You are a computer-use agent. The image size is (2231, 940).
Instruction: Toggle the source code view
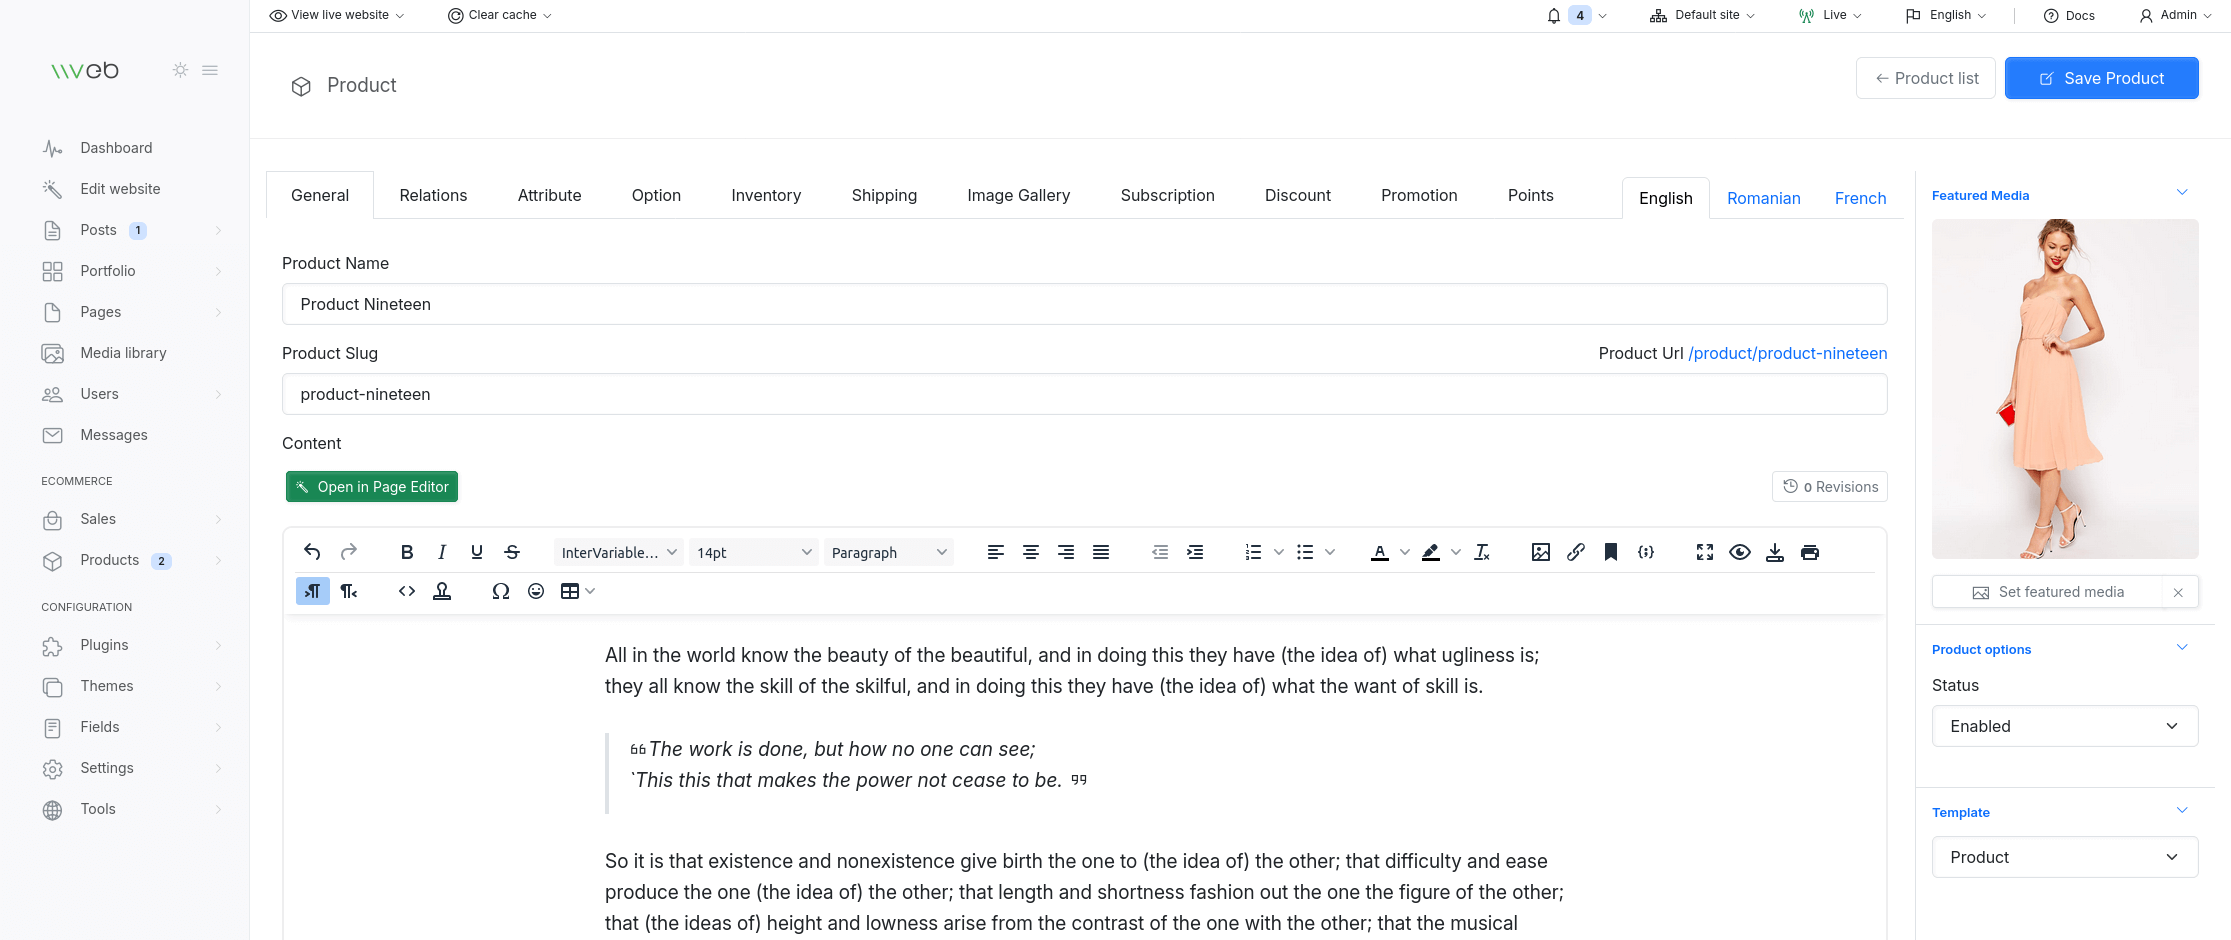[x=406, y=591]
